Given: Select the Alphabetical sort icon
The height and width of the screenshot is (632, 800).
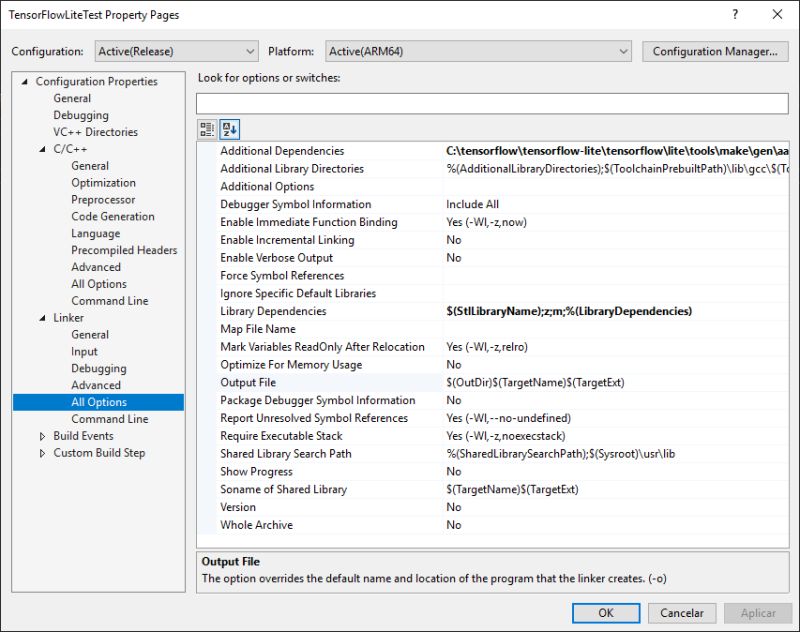Looking at the screenshot, I should pyautogui.click(x=230, y=128).
